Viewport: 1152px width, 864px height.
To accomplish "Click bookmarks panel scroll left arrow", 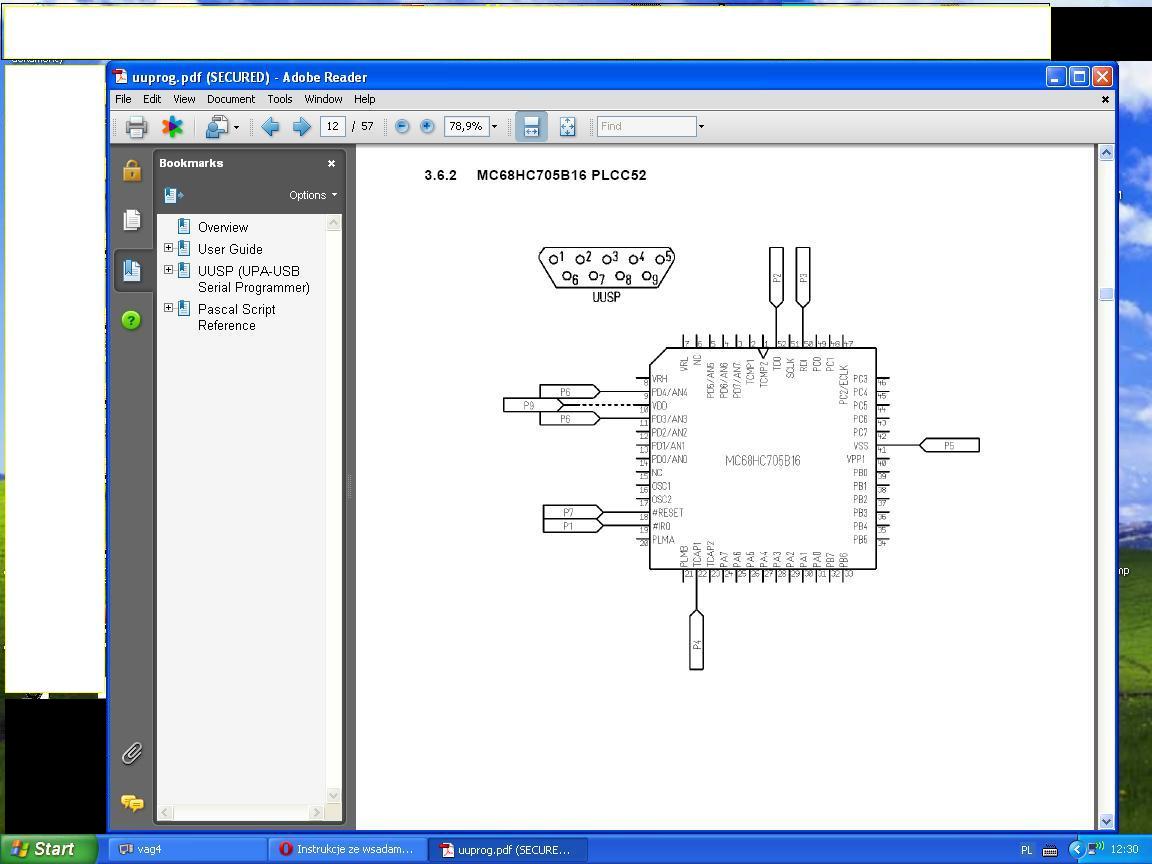I will click(x=165, y=813).
